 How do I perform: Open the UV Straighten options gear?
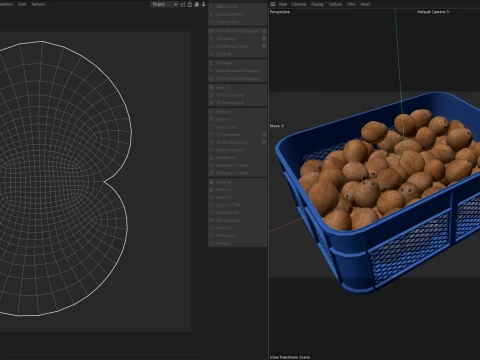click(264, 135)
